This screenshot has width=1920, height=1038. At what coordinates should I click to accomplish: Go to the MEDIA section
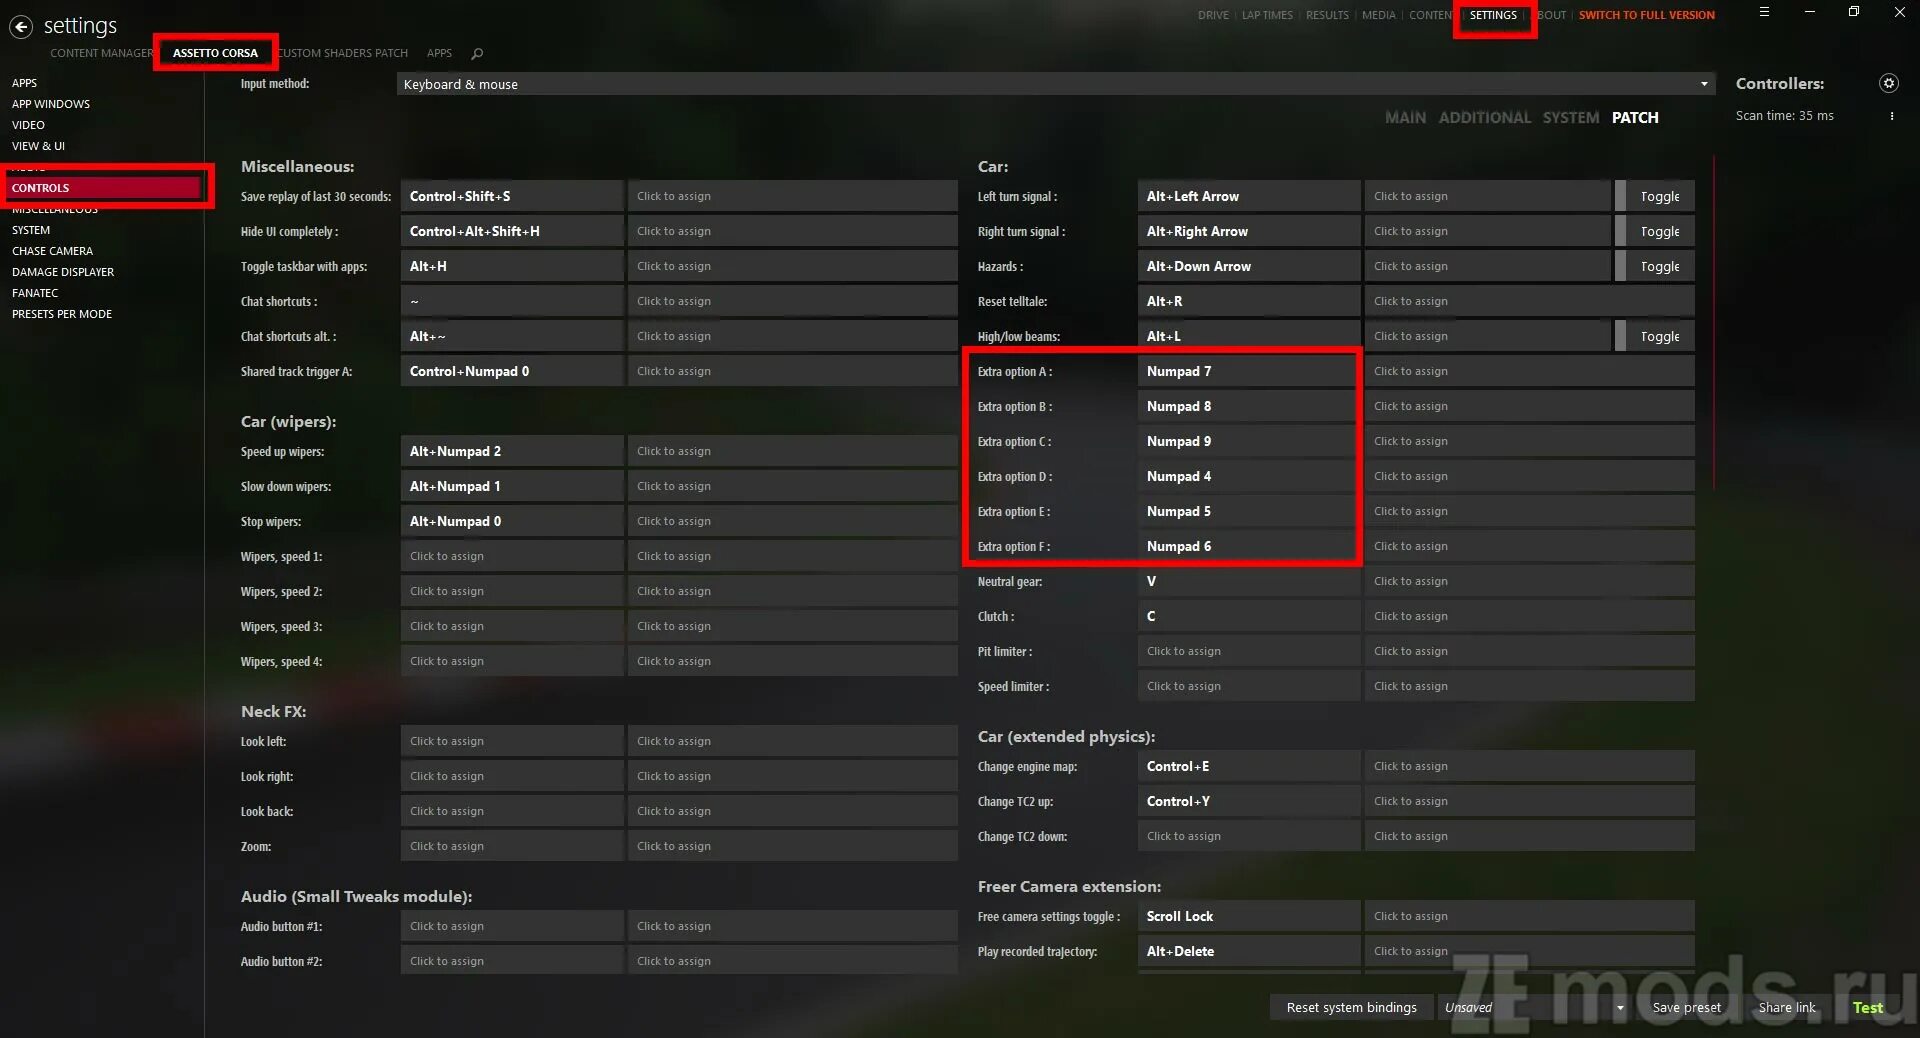[x=1378, y=15]
